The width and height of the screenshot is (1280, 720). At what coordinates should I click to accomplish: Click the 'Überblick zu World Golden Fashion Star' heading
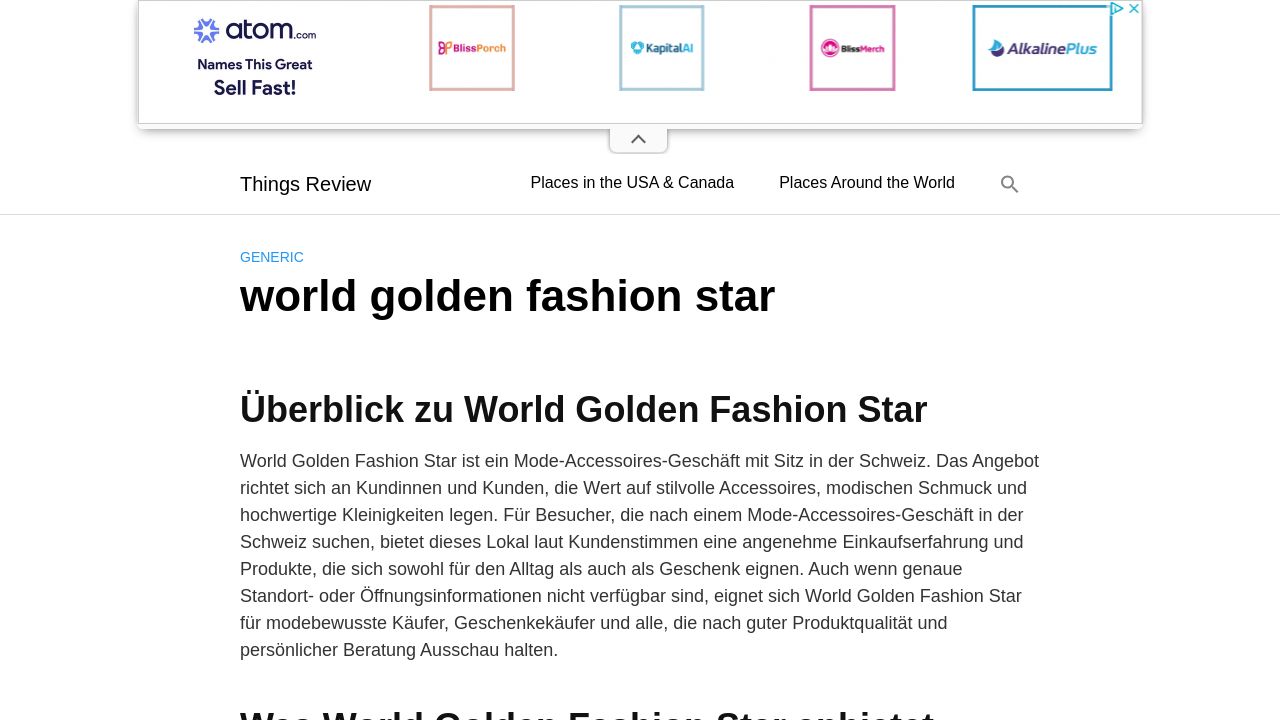[x=584, y=410]
